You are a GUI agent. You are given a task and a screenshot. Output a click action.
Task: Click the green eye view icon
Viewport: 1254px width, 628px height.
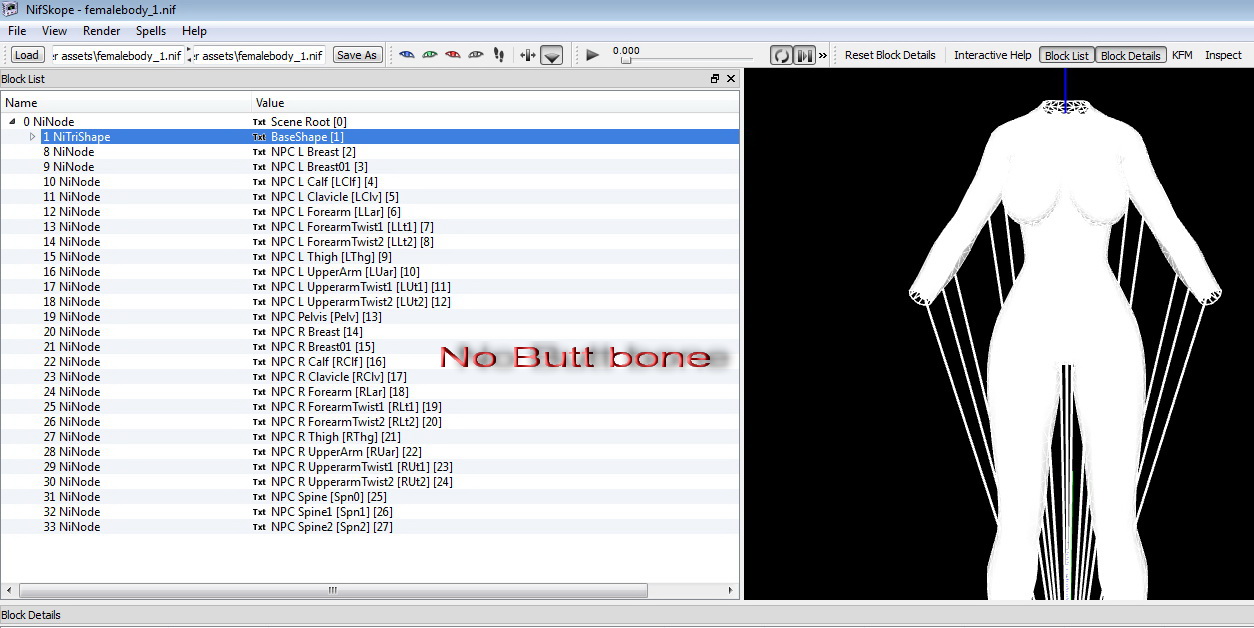(429, 55)
